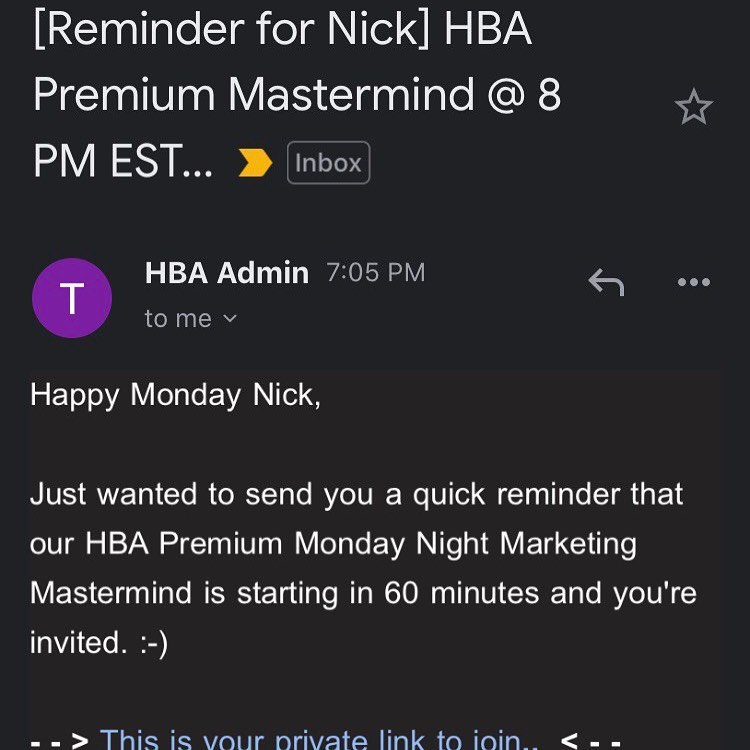Image resolution: width=750 pixels, height=750 pixels.
Task: Click the "< - -" arrow after the link
Action: (590, 741)
